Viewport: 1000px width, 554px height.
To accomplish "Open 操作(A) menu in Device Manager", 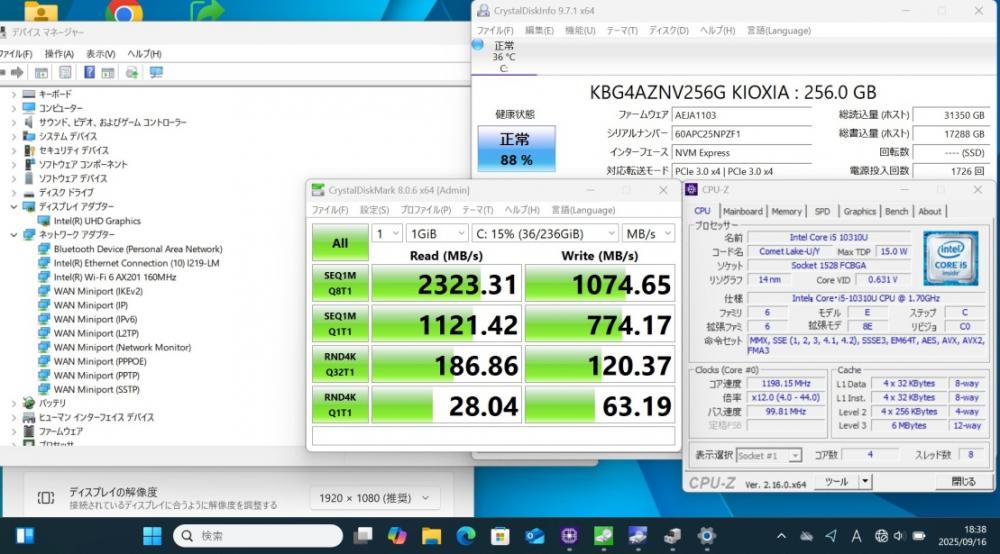I will pyautogui.click(x=59, y=54).
